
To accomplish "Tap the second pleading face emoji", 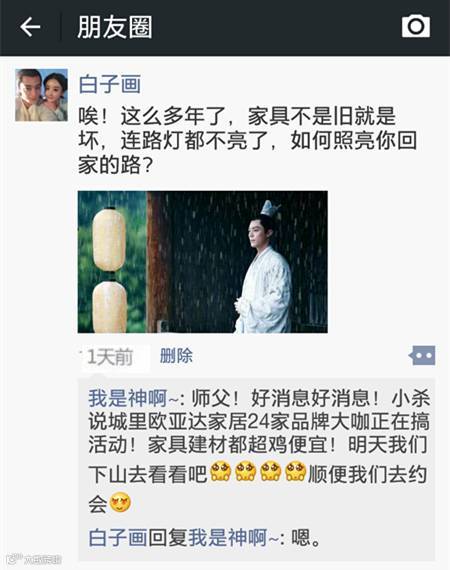I will tap(245, 471).
